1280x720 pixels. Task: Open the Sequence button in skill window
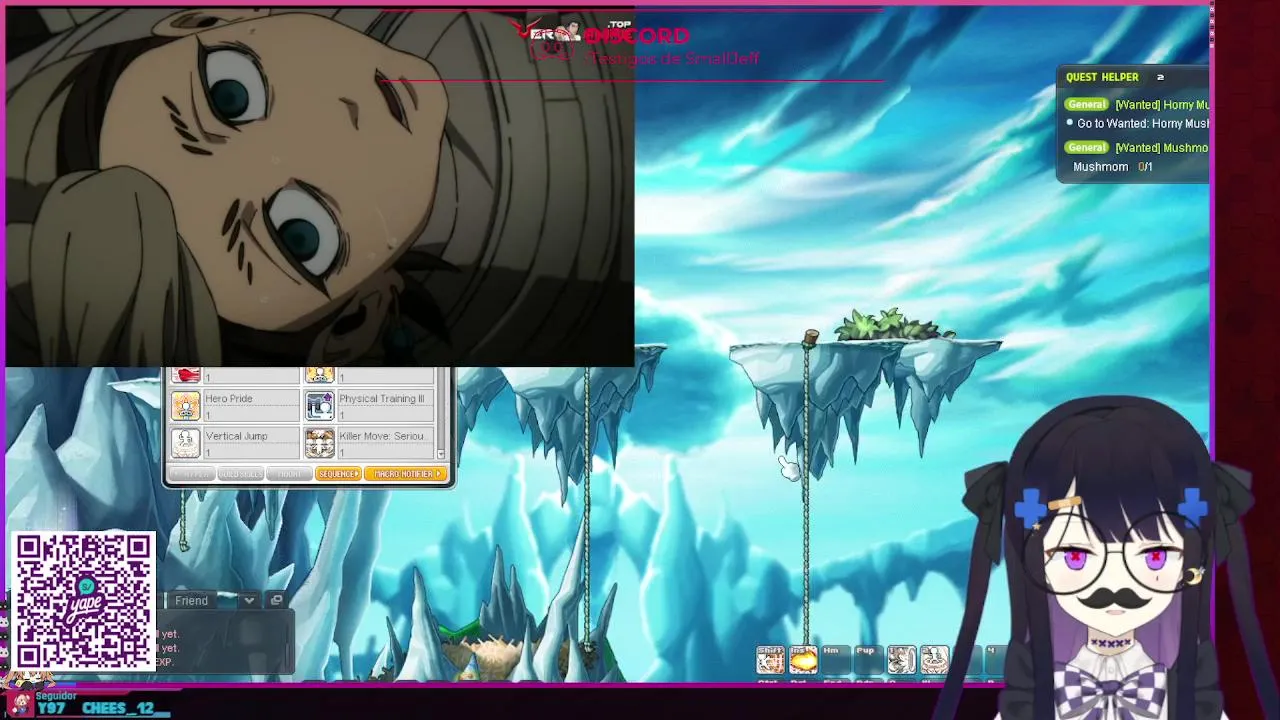tap(338, 474)
